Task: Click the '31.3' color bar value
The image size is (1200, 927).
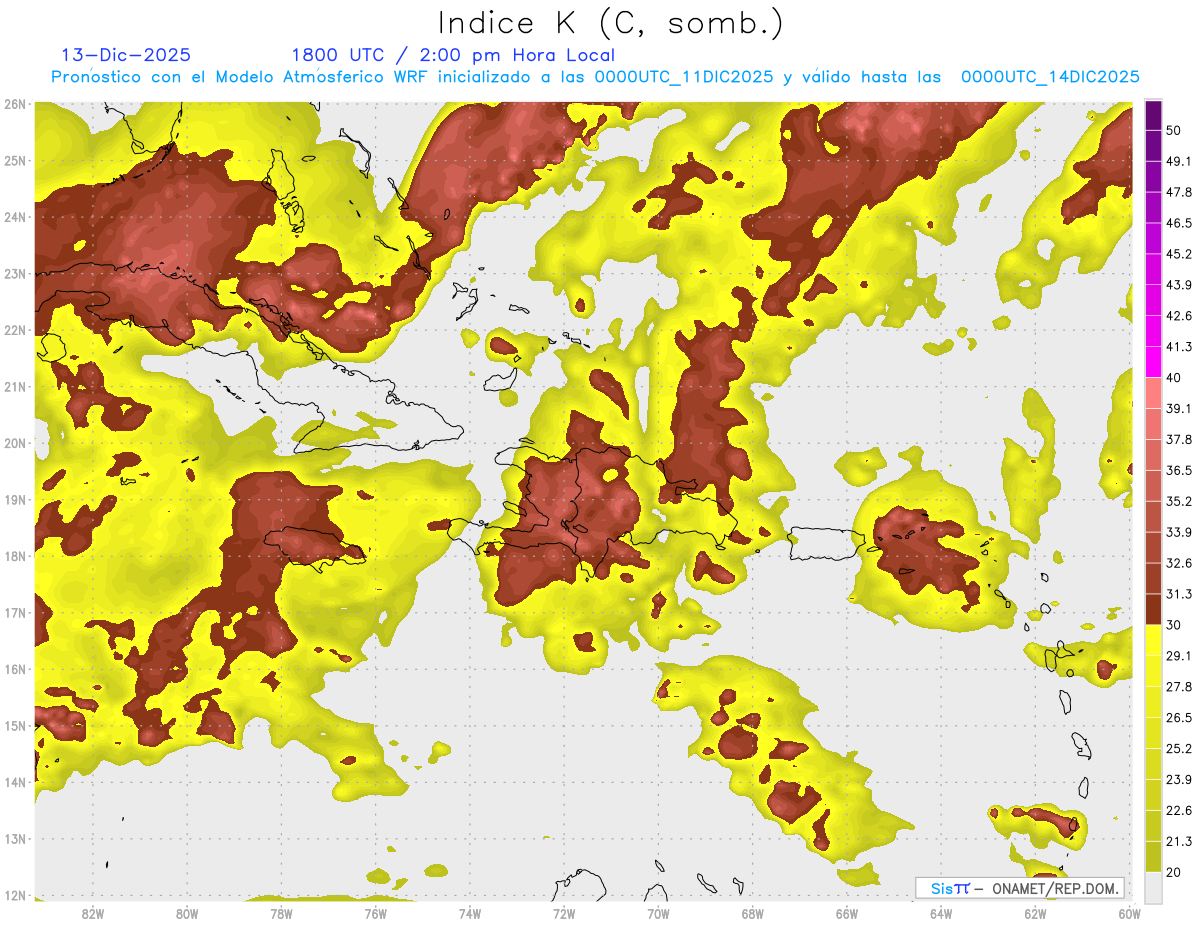Action: (1179, 594)
